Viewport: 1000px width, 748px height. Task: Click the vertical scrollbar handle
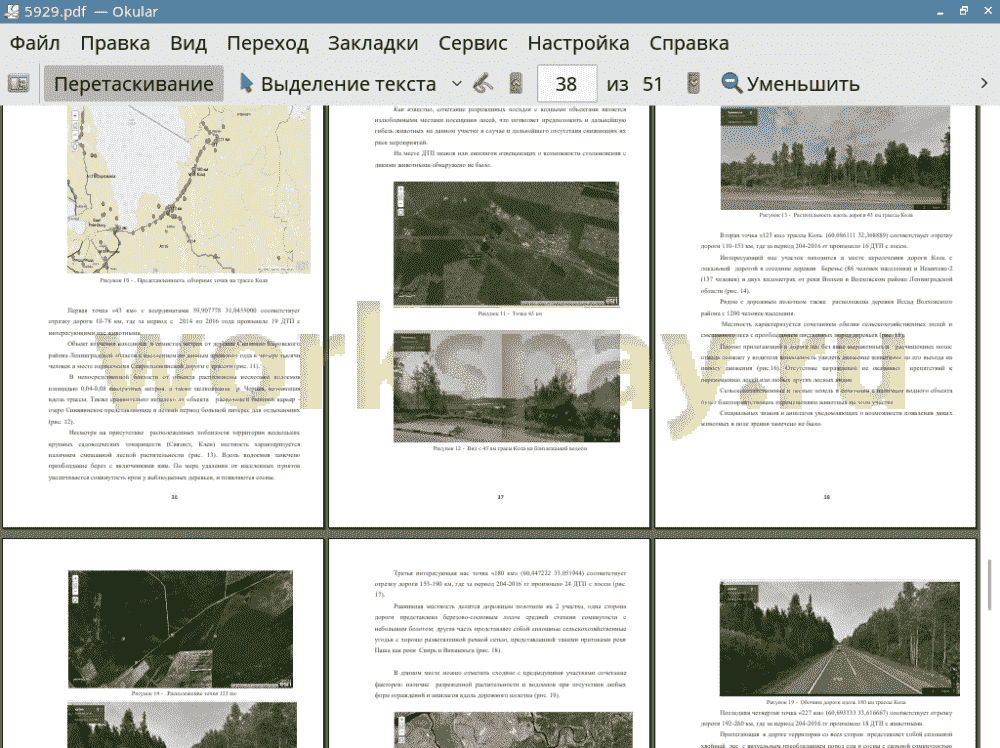click(x=989, y=584)
